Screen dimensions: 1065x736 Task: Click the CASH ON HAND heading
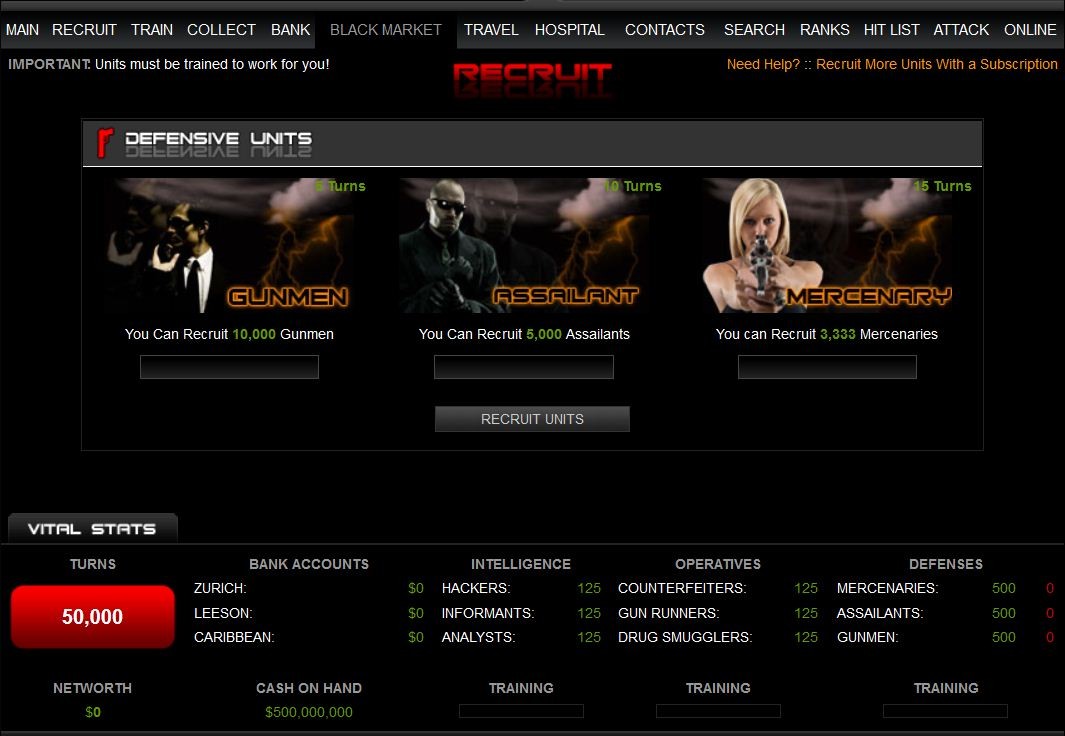tap(309, 688)
